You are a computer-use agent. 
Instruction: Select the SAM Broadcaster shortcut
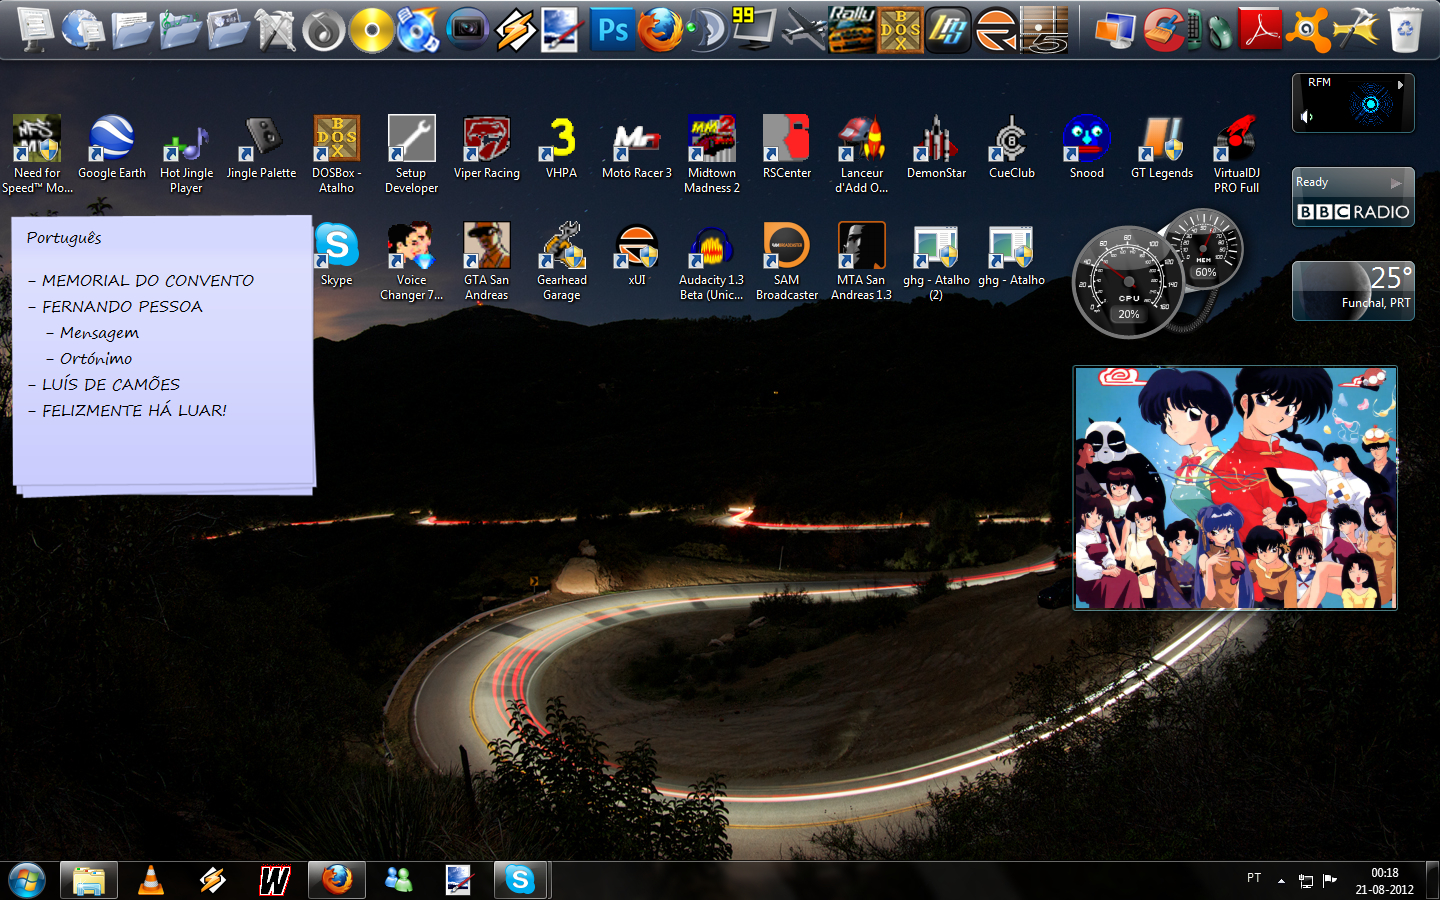click(787, 261)
